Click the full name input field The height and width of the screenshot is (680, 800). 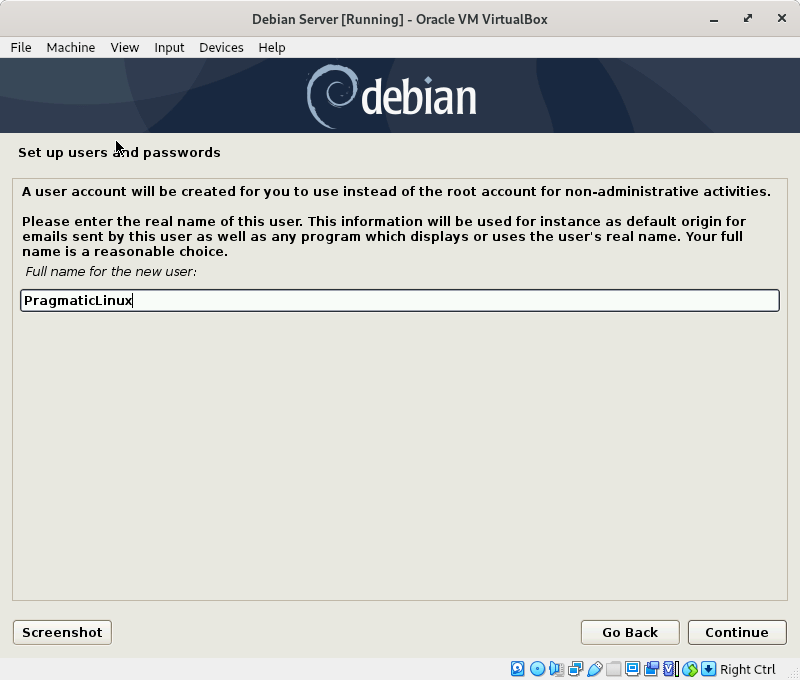point(400,300)
